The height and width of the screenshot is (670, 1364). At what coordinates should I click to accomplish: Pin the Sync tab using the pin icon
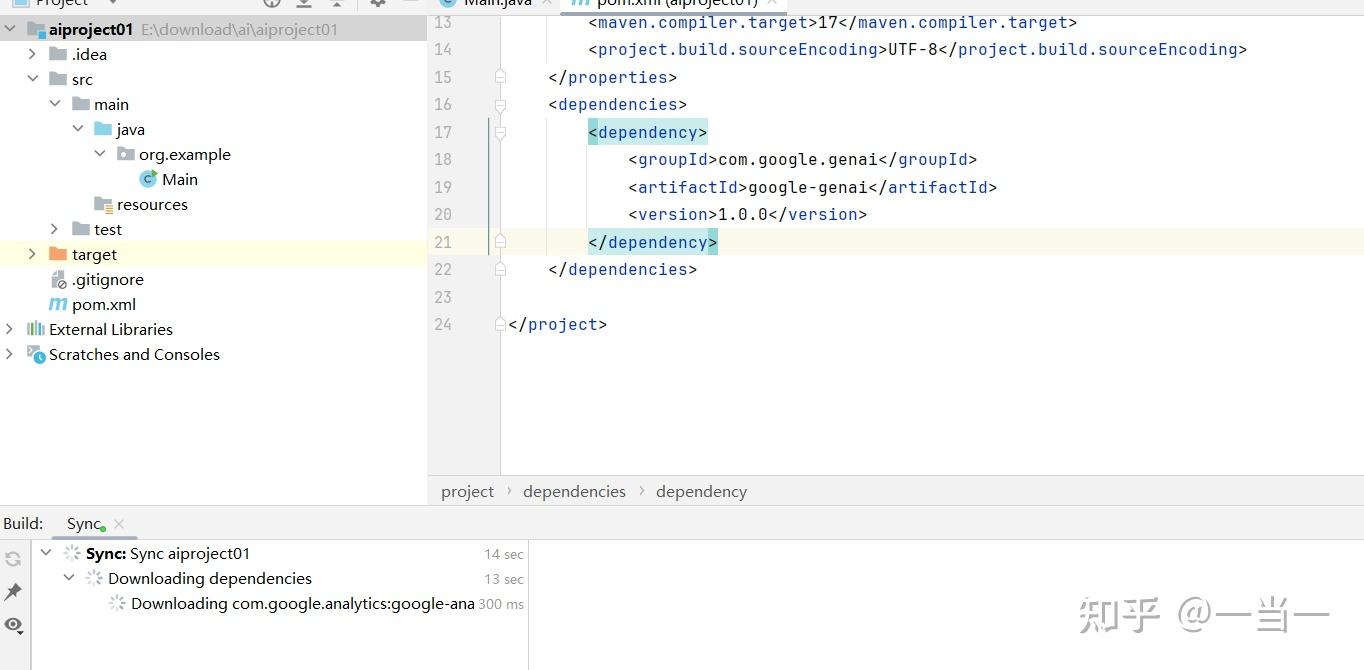tap(13, 591)
